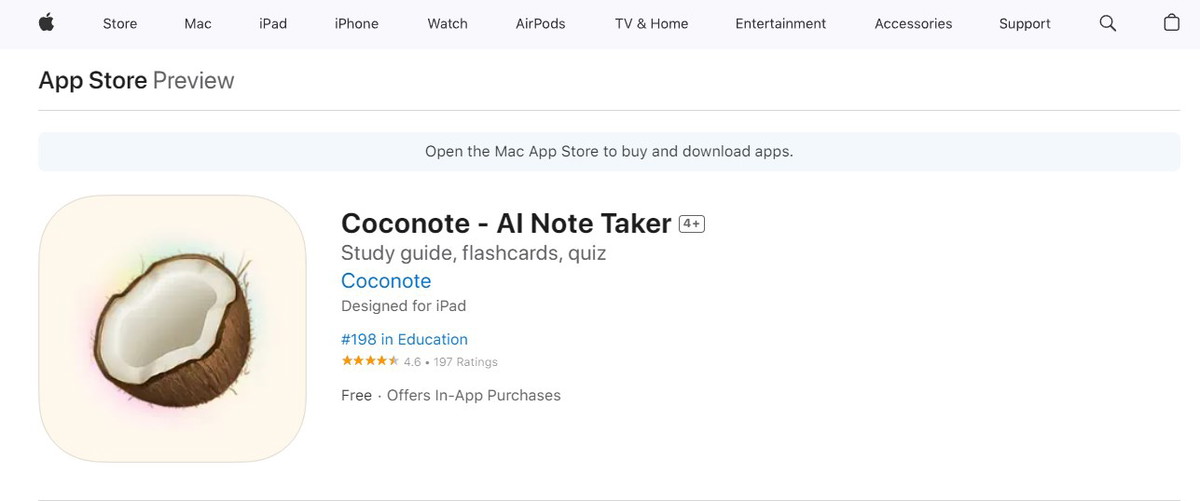Click the Open Mac App Store banner
1200x501 pixels.
609,152
